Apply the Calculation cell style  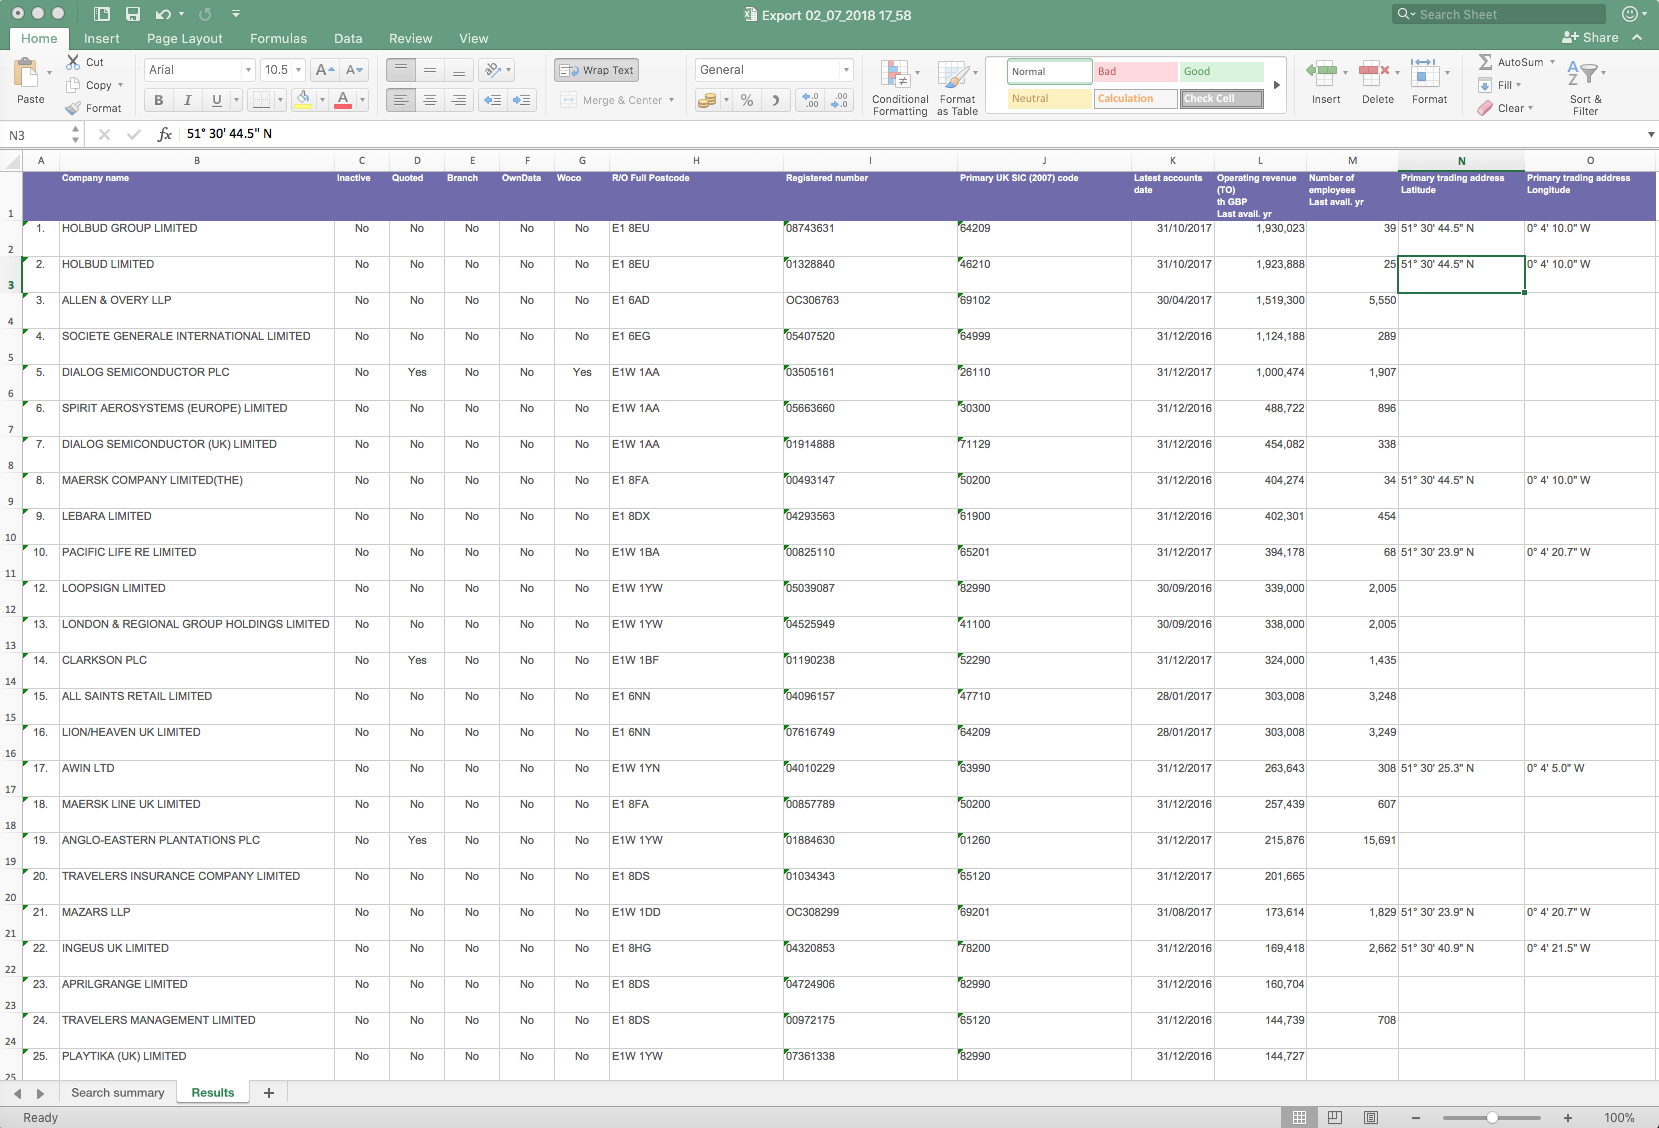click(x=1136, y=99)
